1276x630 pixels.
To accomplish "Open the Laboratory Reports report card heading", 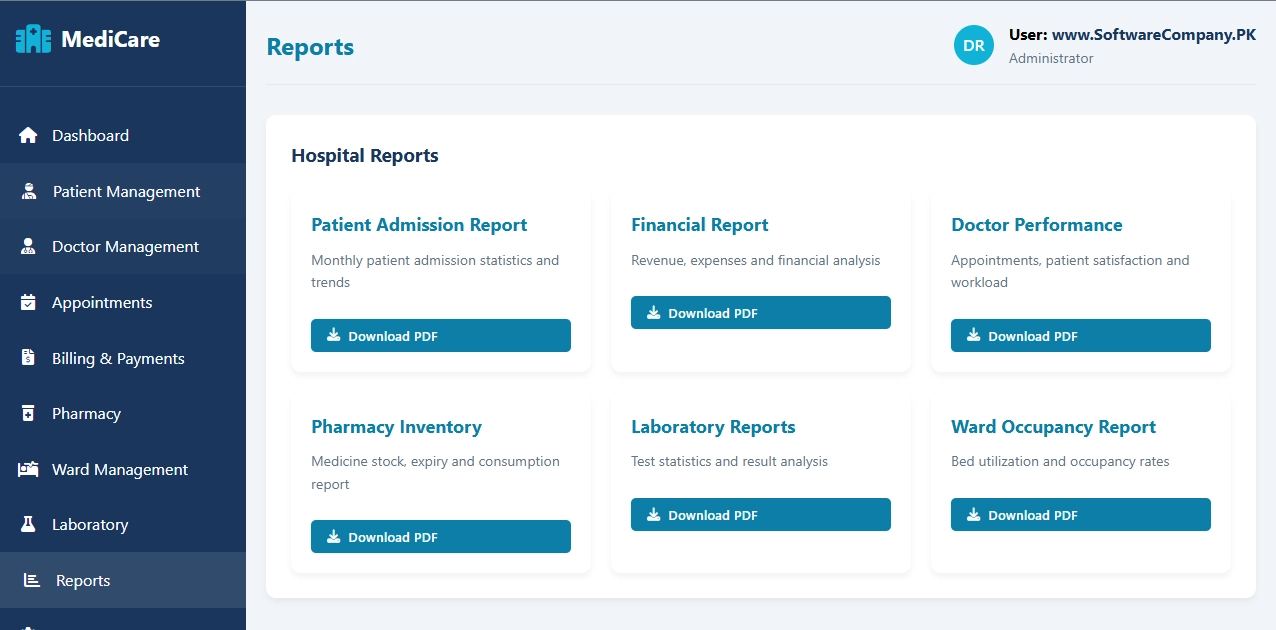I will [x=713, y=426].
